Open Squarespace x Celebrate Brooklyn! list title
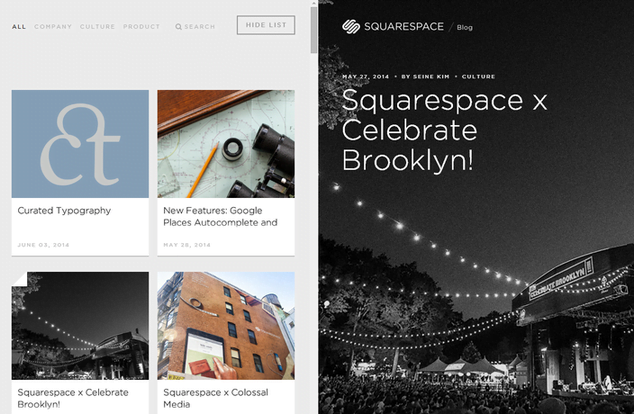 pos(73,398)
